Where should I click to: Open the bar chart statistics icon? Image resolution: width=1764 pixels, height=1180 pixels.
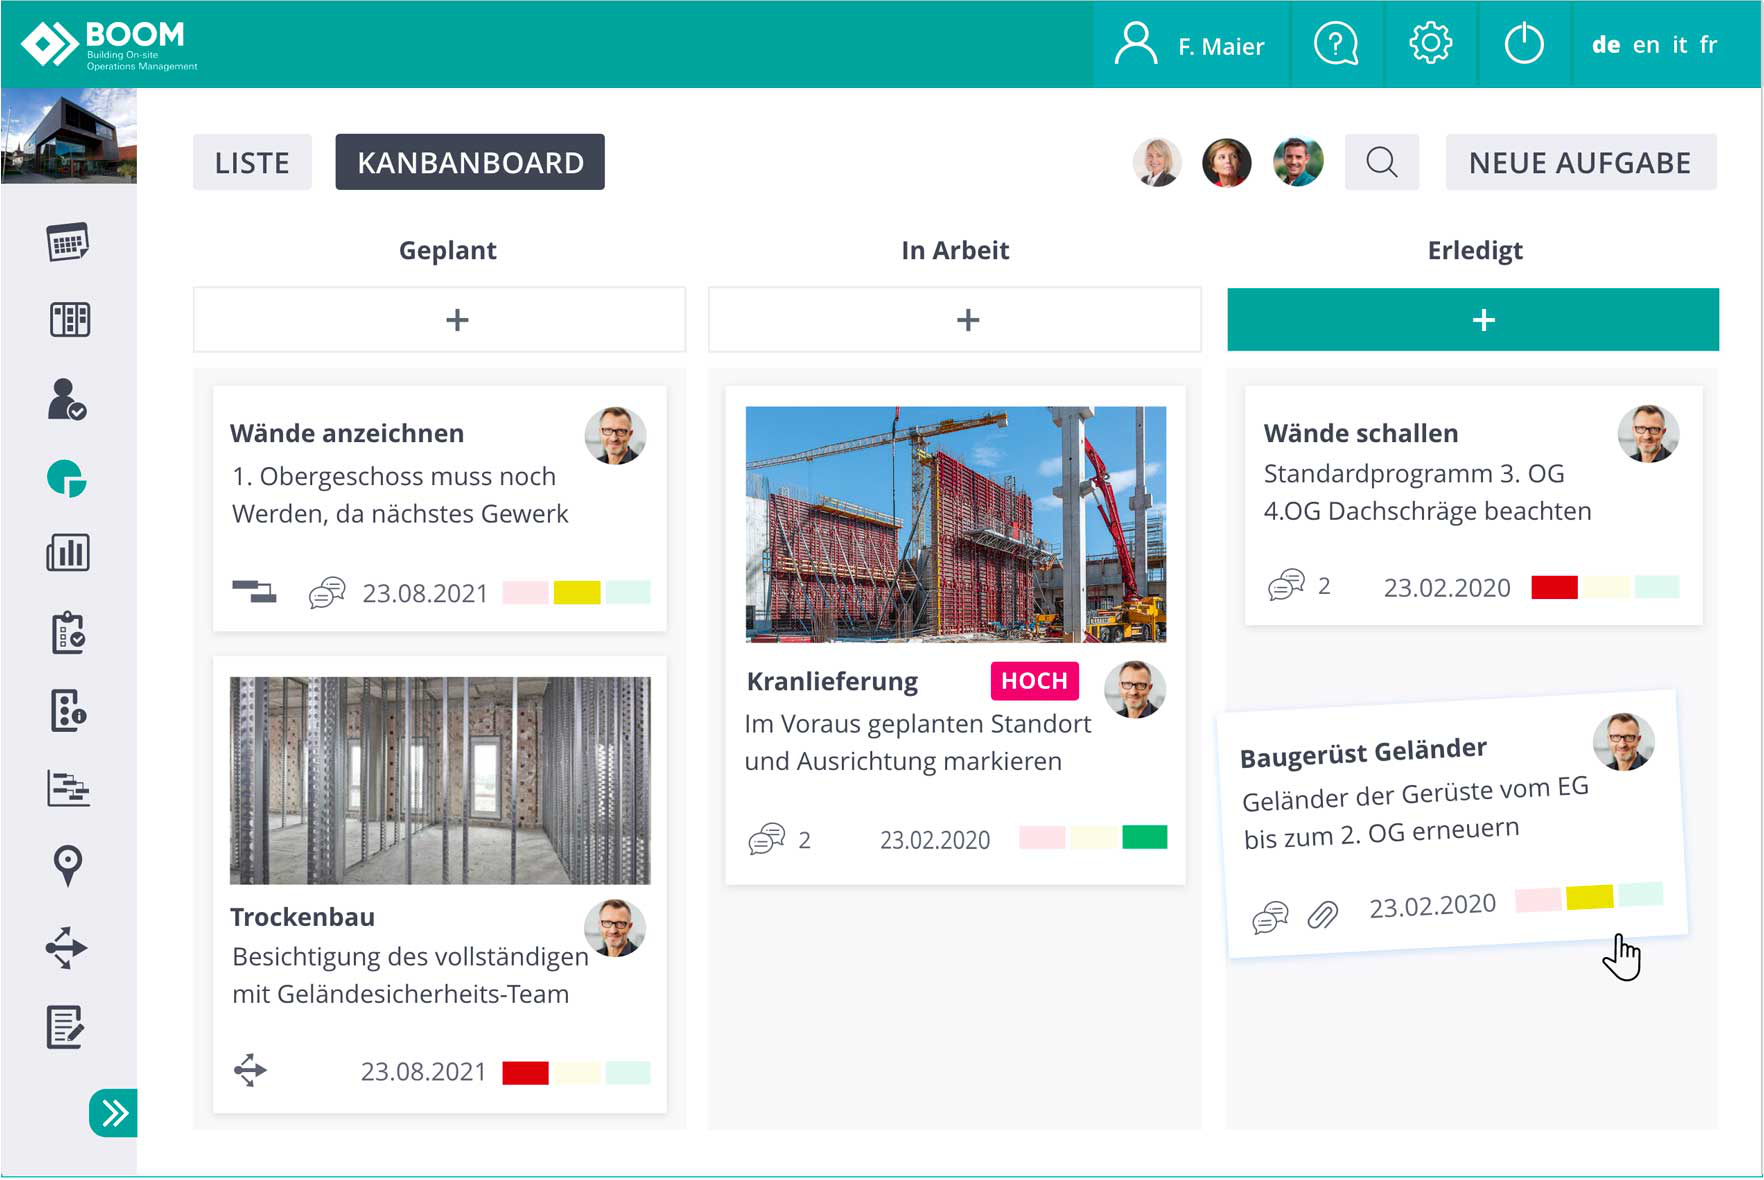(67, 552)
